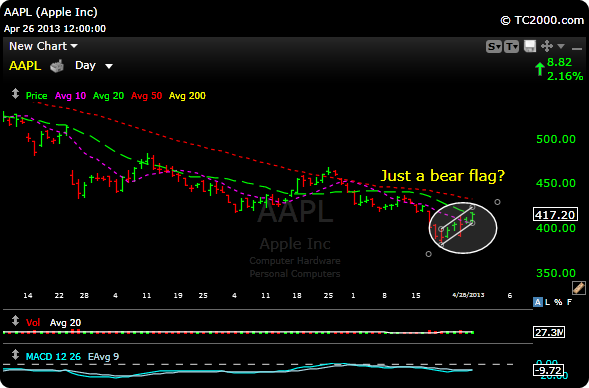Click Avg 20 label in Vol pane
This screenshot has width=589, height=388.
[65, 323]
